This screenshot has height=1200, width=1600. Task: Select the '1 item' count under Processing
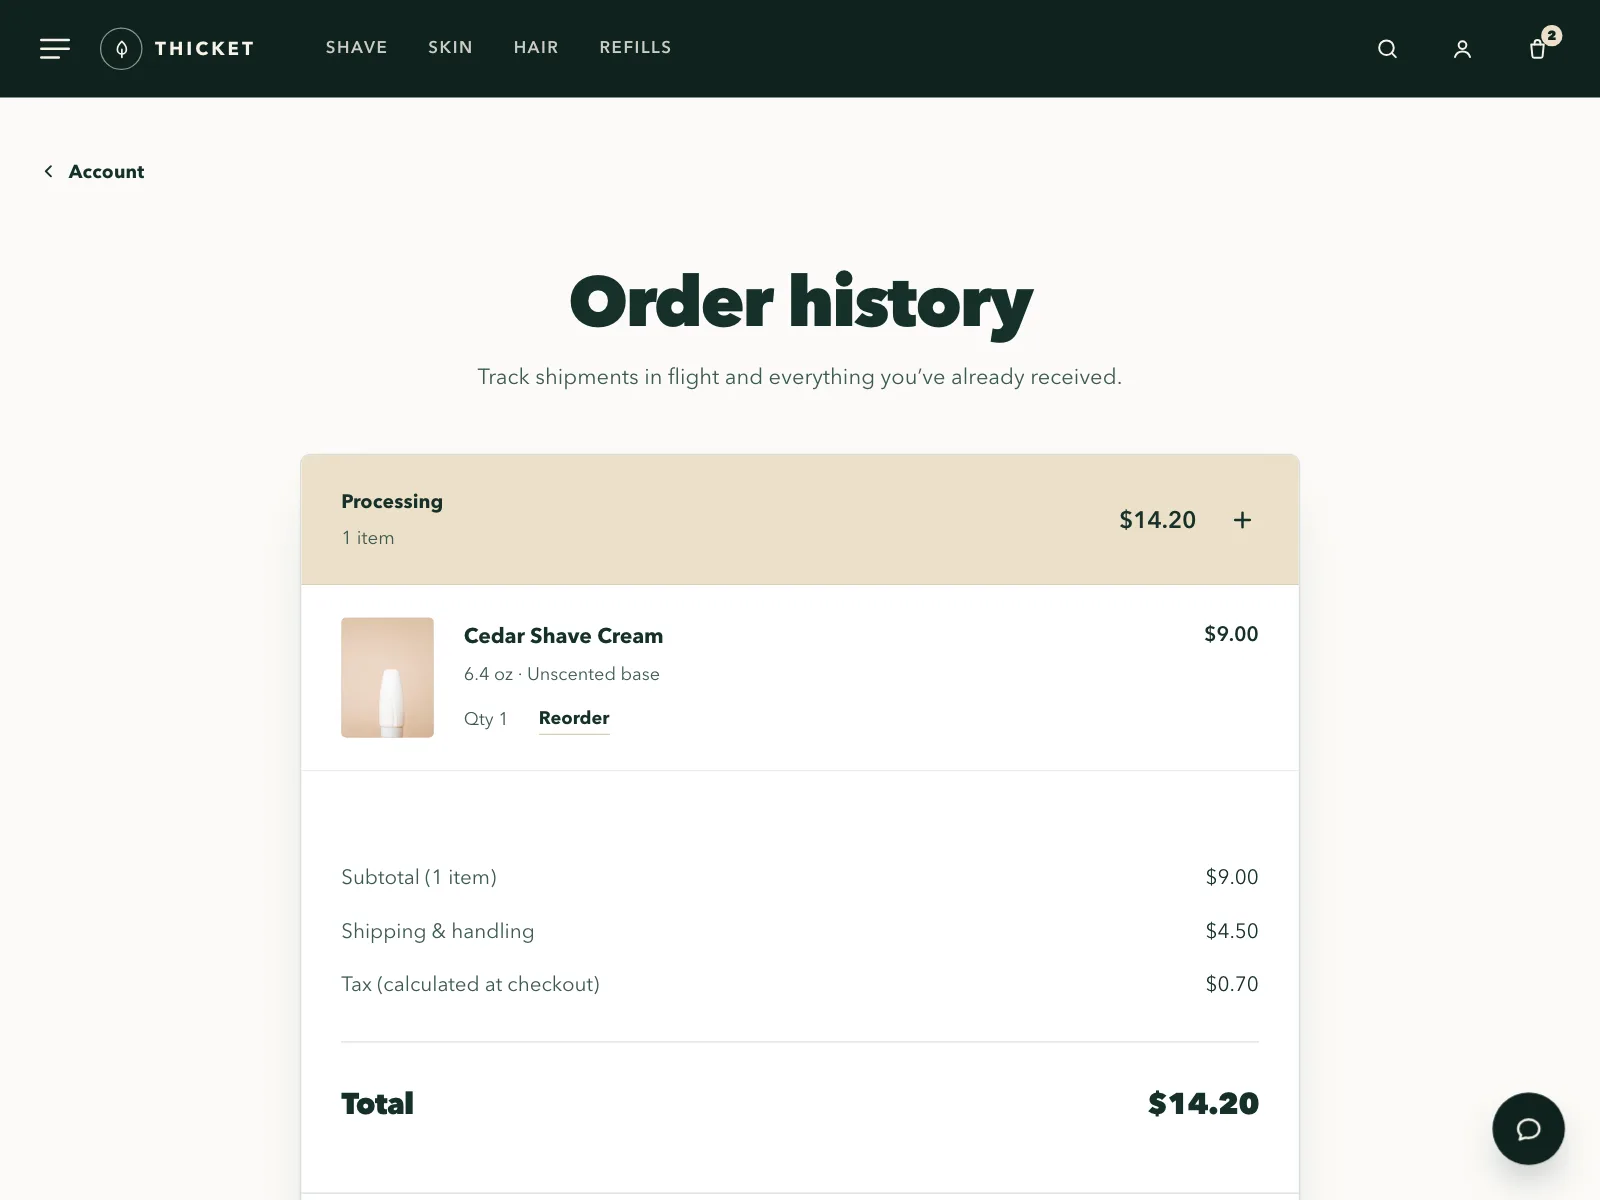point(368,538)
